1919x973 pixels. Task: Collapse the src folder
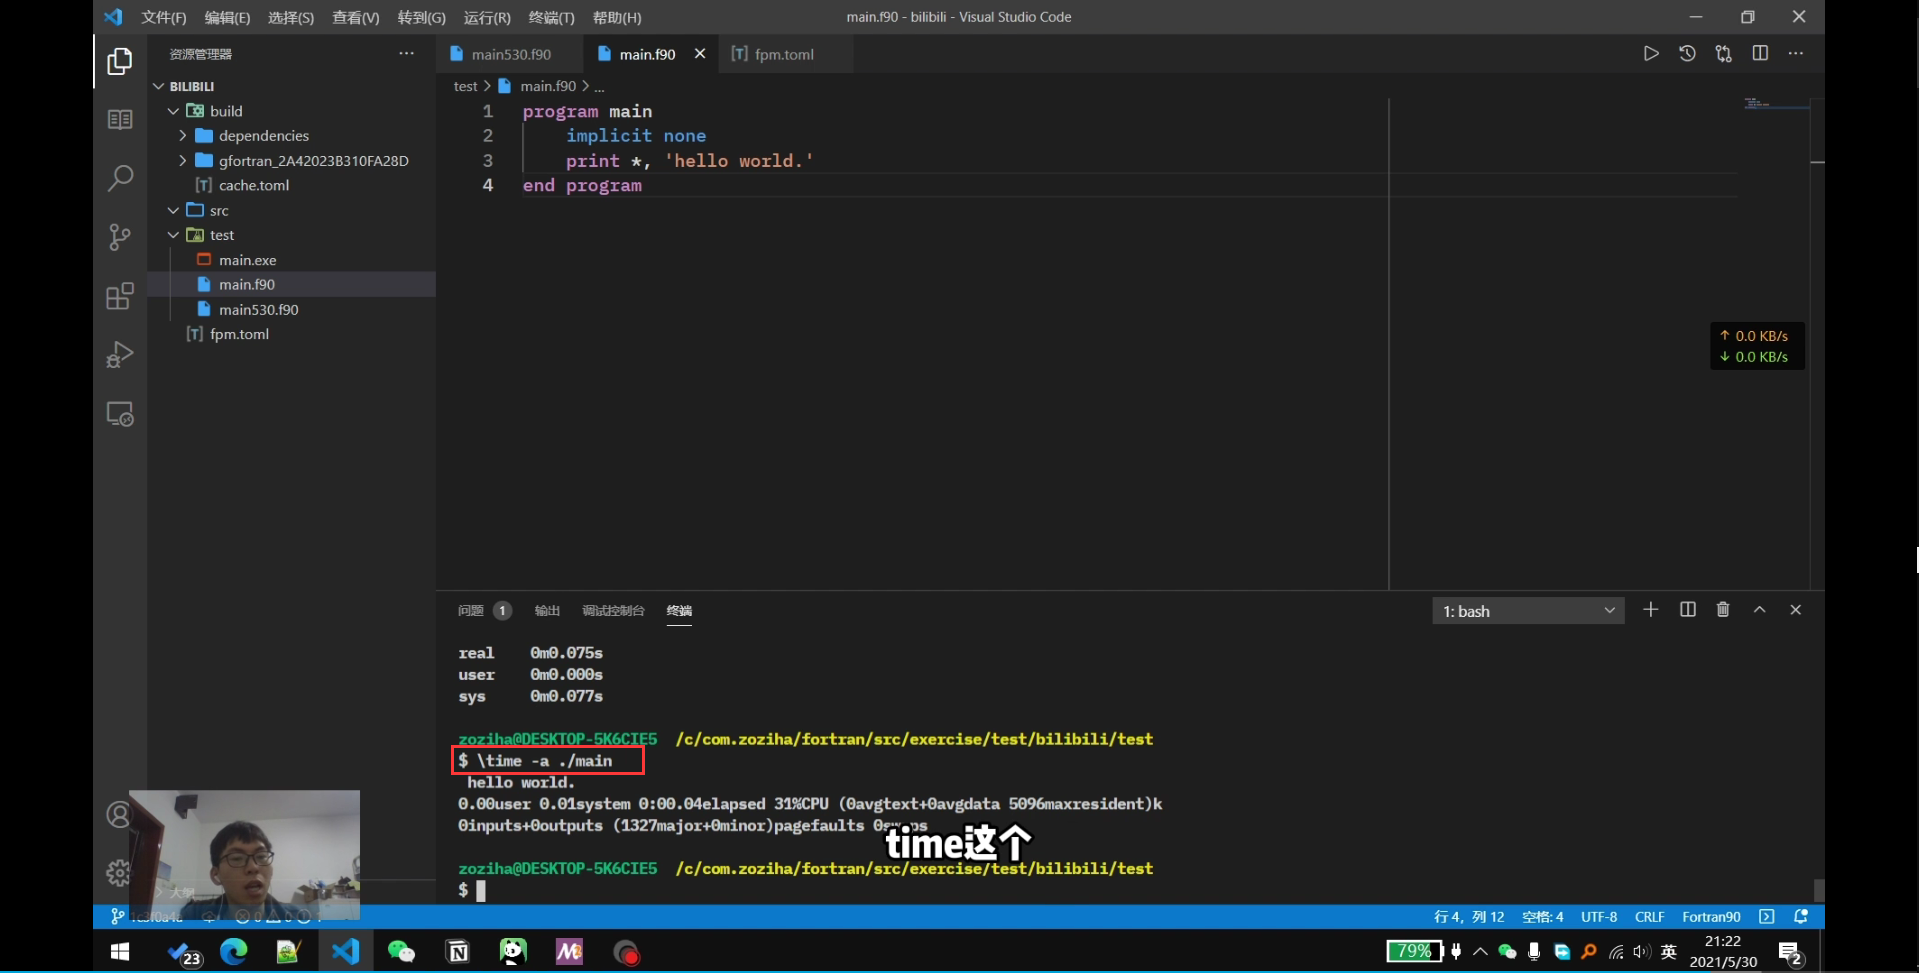tap(173, 210)
